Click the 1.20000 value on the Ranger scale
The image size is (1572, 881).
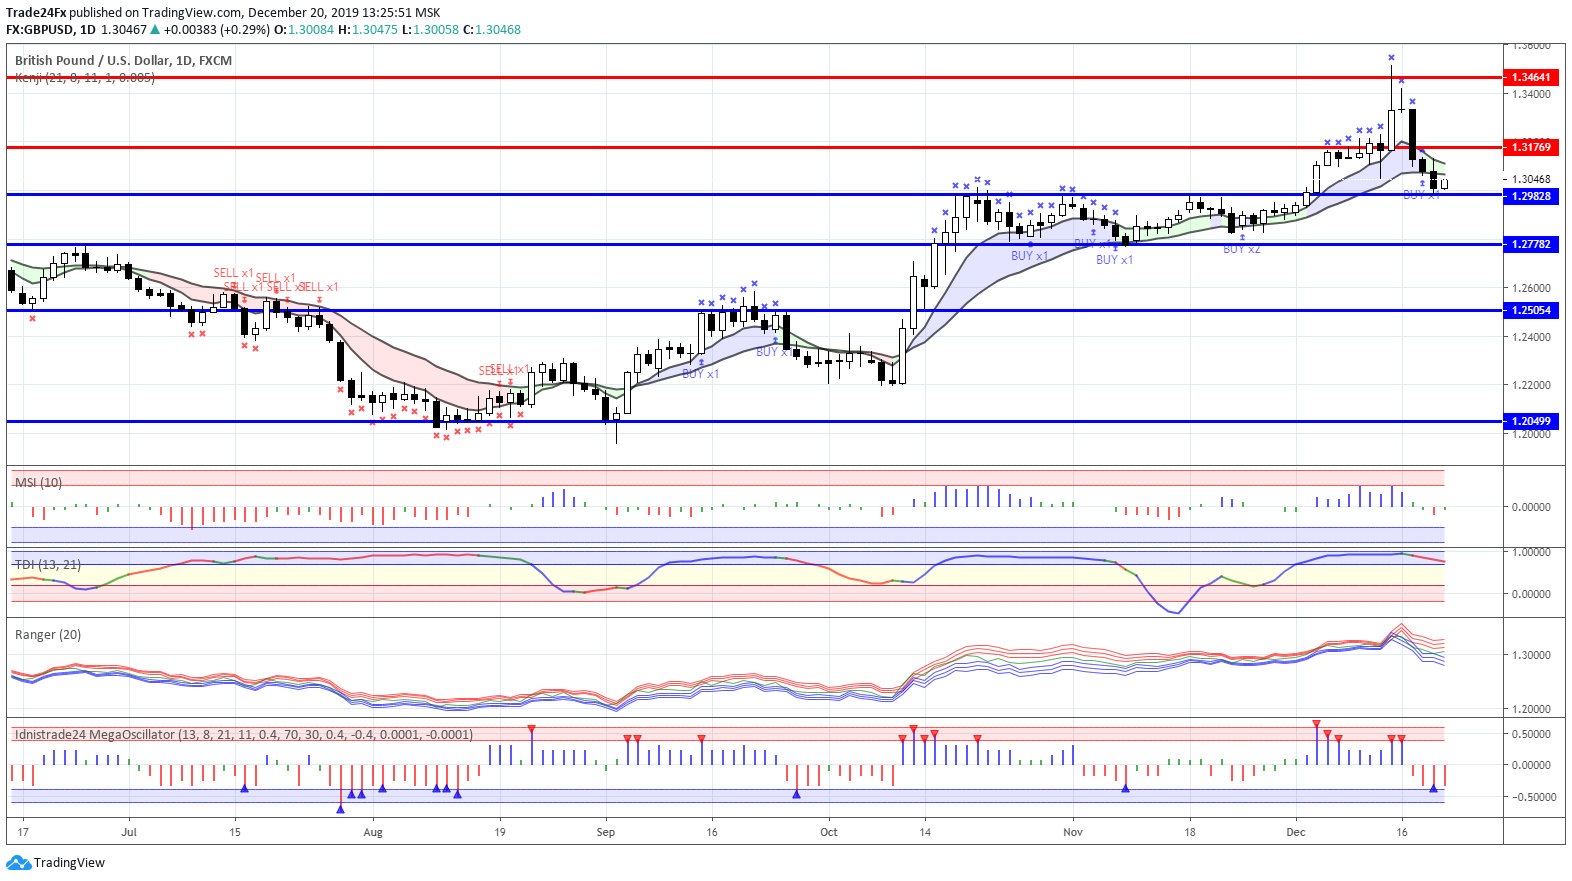(1531, 709)
